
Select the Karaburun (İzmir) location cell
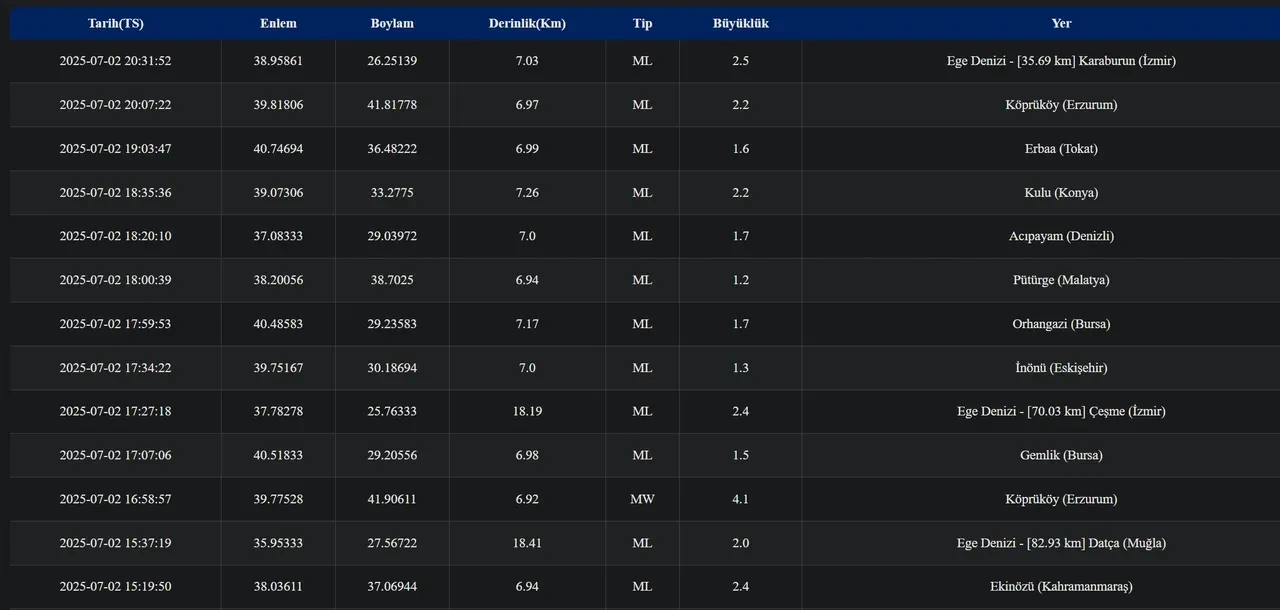pyautogui.click(x=1061, y=61)
